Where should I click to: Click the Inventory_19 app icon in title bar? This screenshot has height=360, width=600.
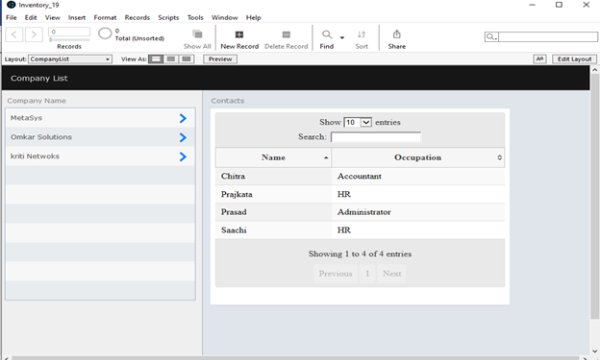(11, 5)
